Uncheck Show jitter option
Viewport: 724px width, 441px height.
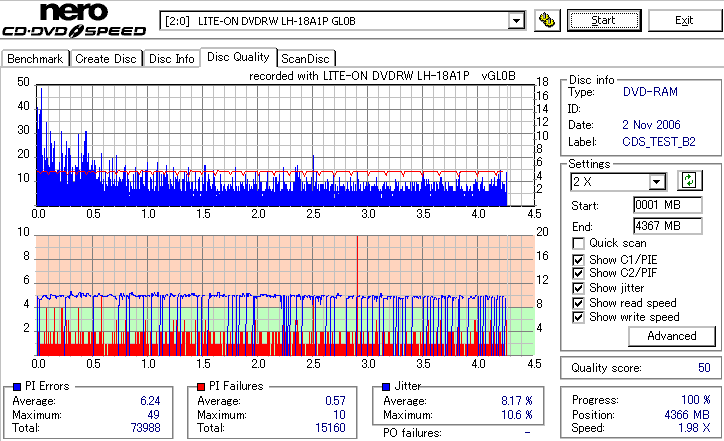coord(578,288)
